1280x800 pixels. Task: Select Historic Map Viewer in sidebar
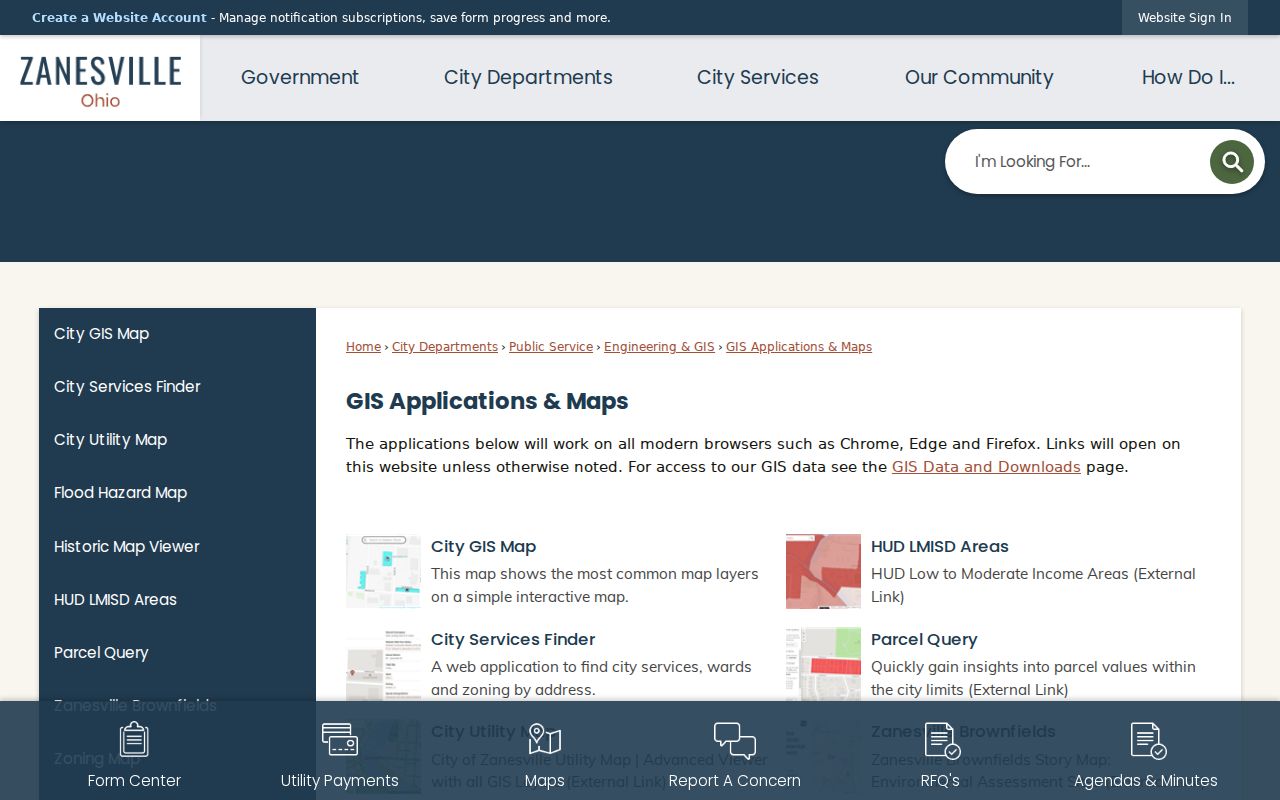178,547
